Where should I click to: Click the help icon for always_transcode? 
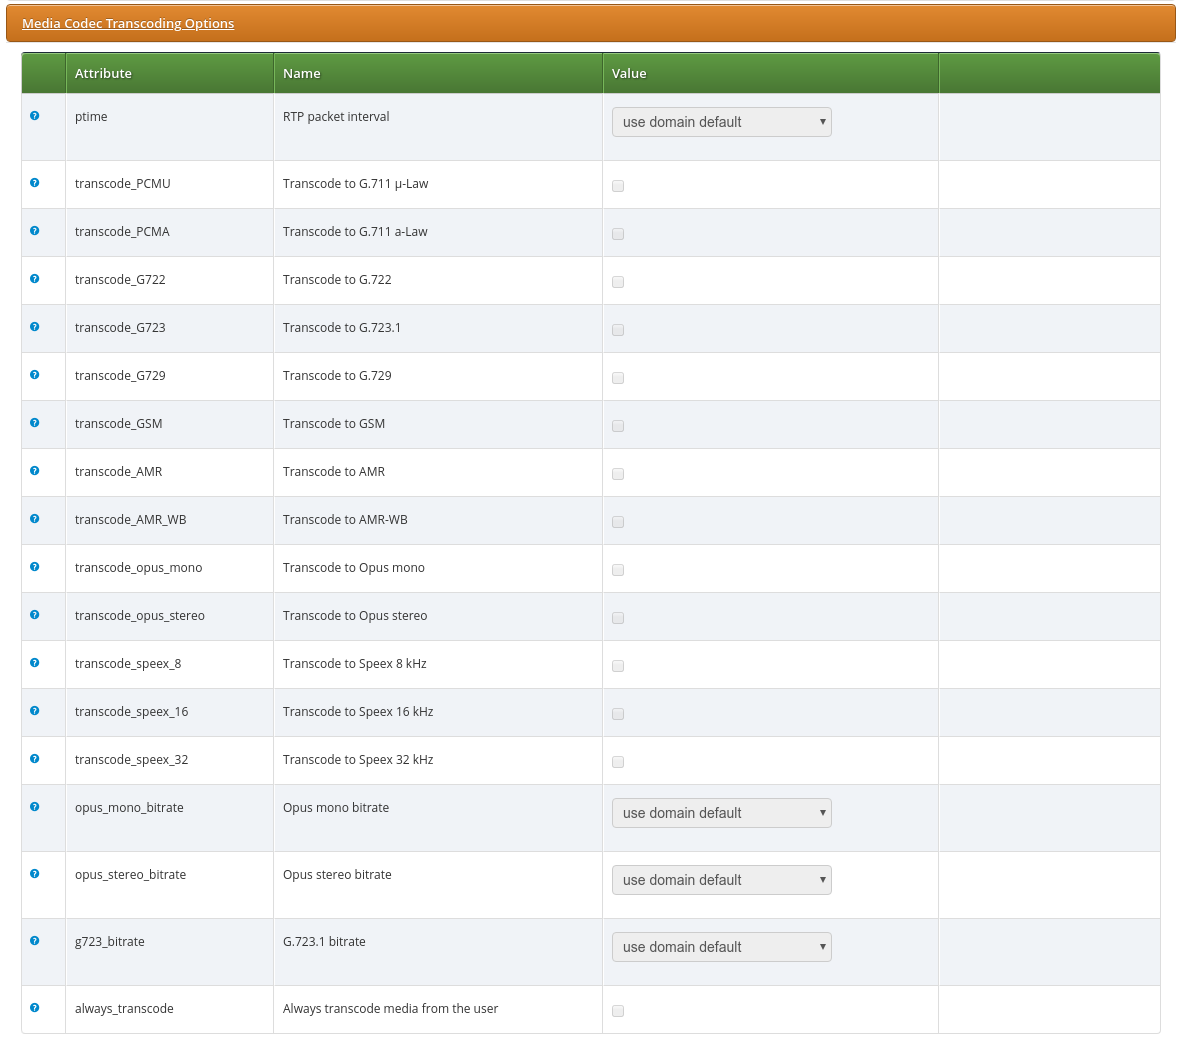coord(34,1008)
